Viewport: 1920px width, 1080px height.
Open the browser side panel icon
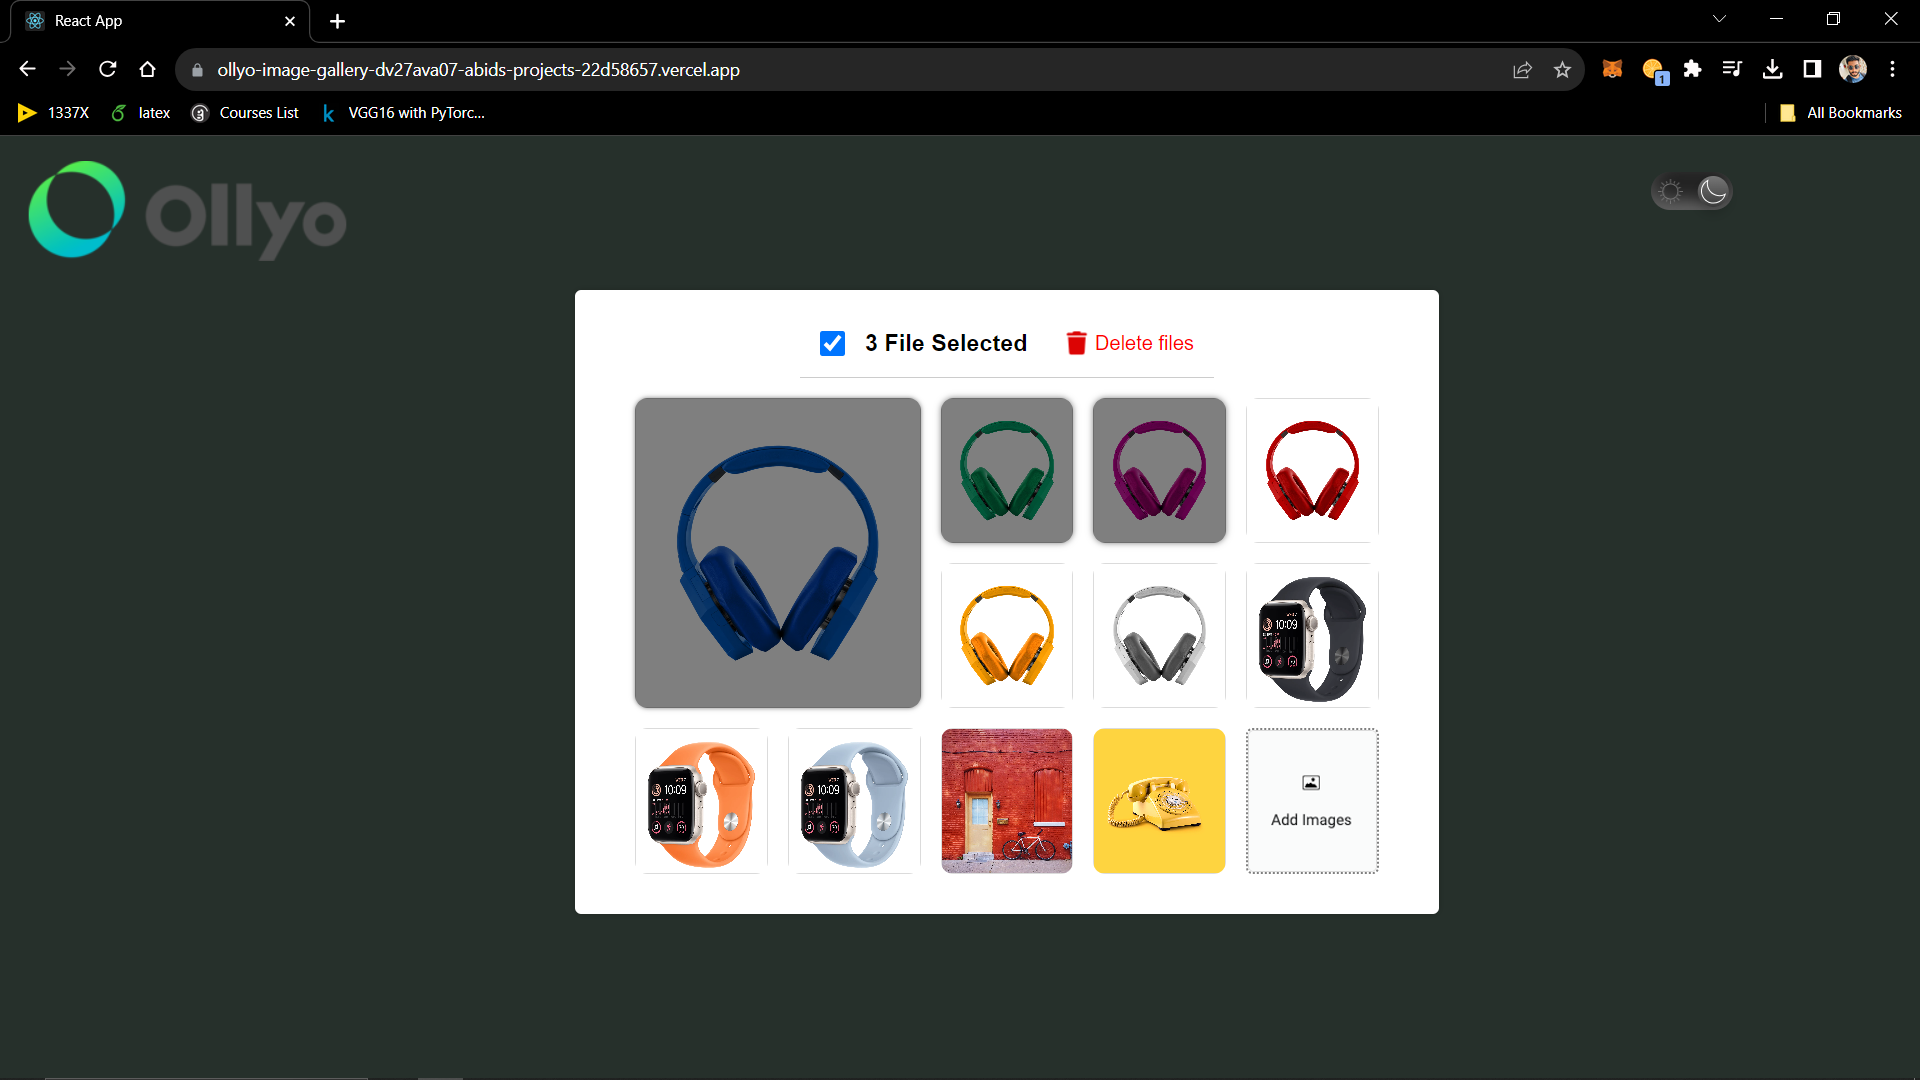(x=1812, y=69)
